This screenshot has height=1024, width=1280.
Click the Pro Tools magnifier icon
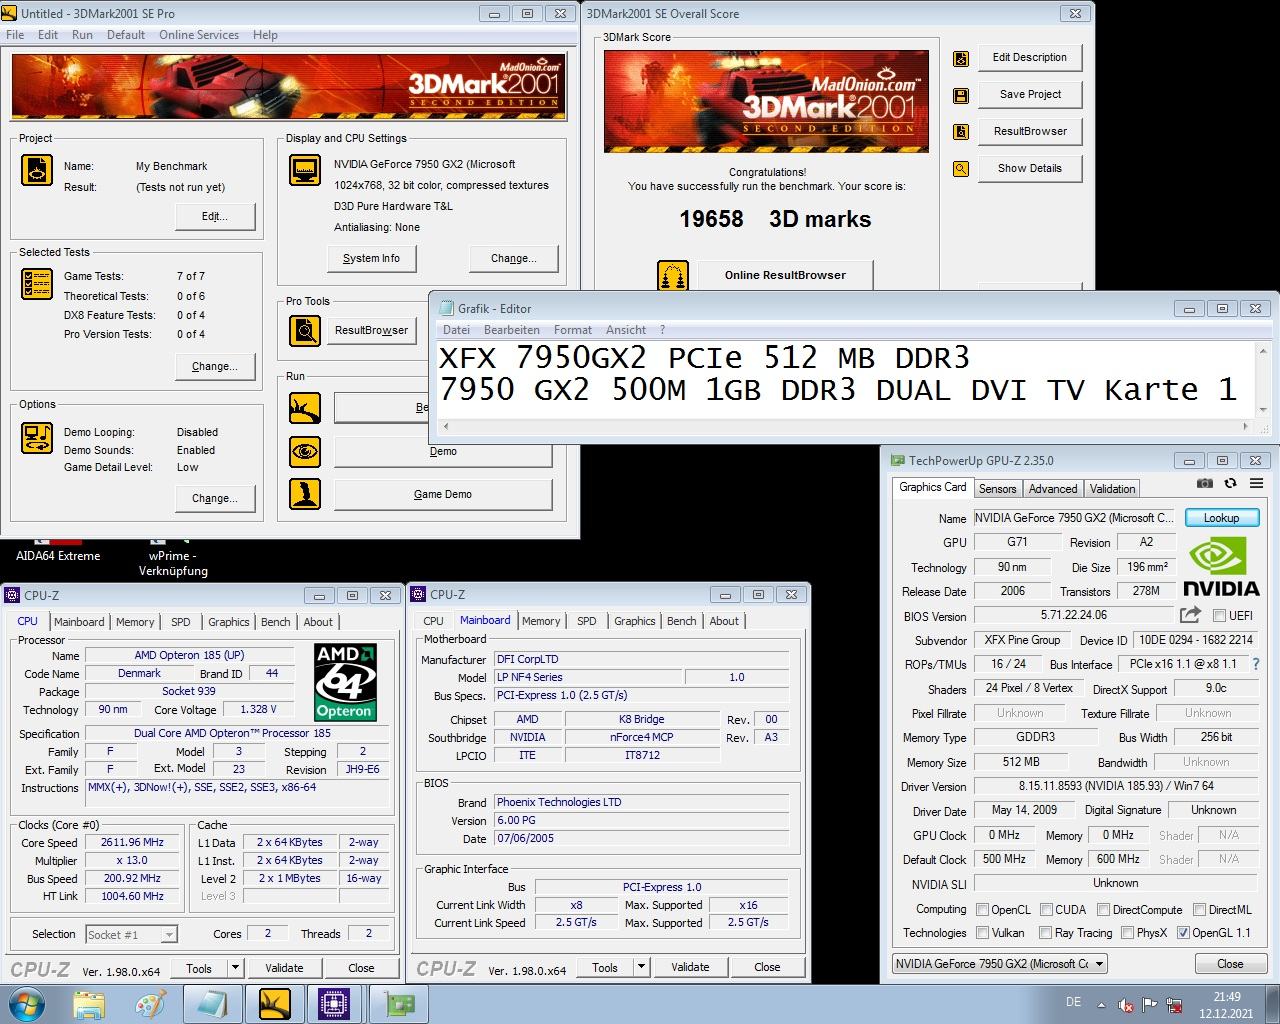305,330
